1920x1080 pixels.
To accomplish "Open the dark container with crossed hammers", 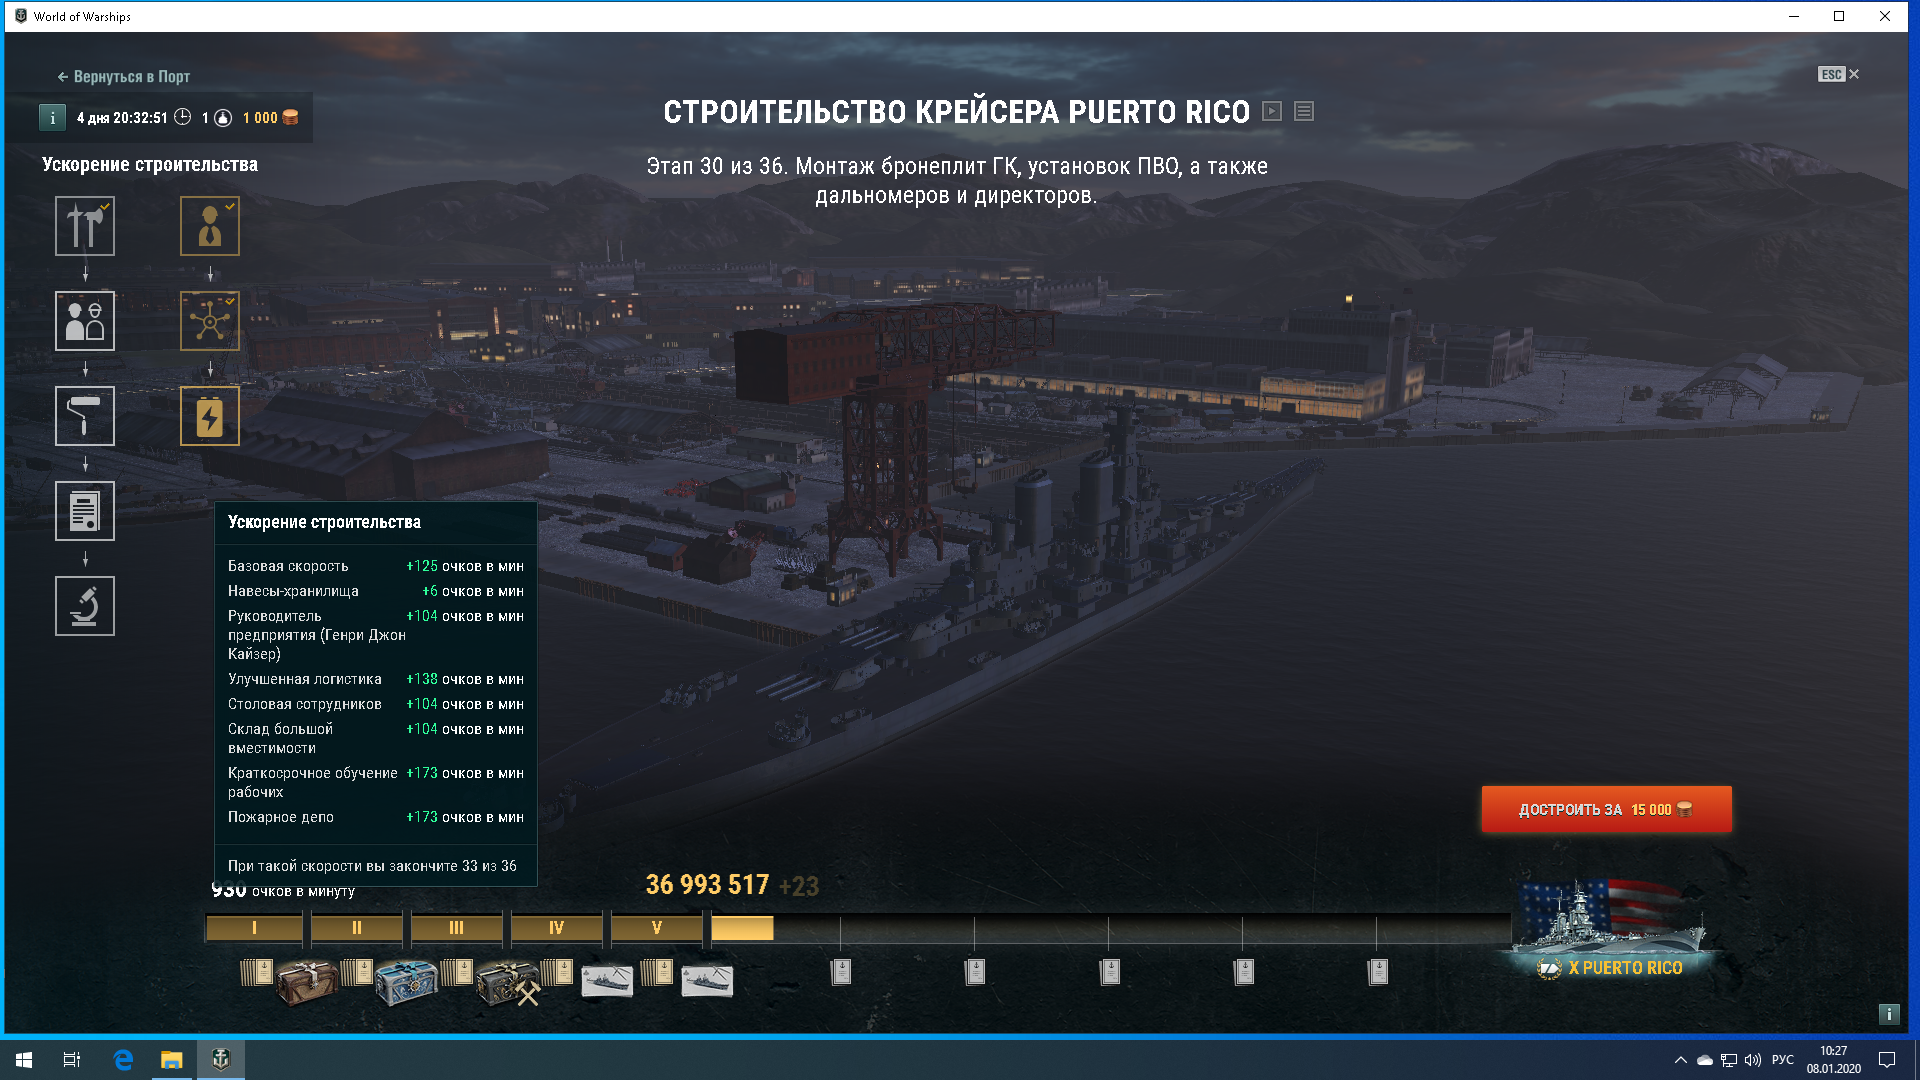I will pyautogui.click(x=508, y=982).
